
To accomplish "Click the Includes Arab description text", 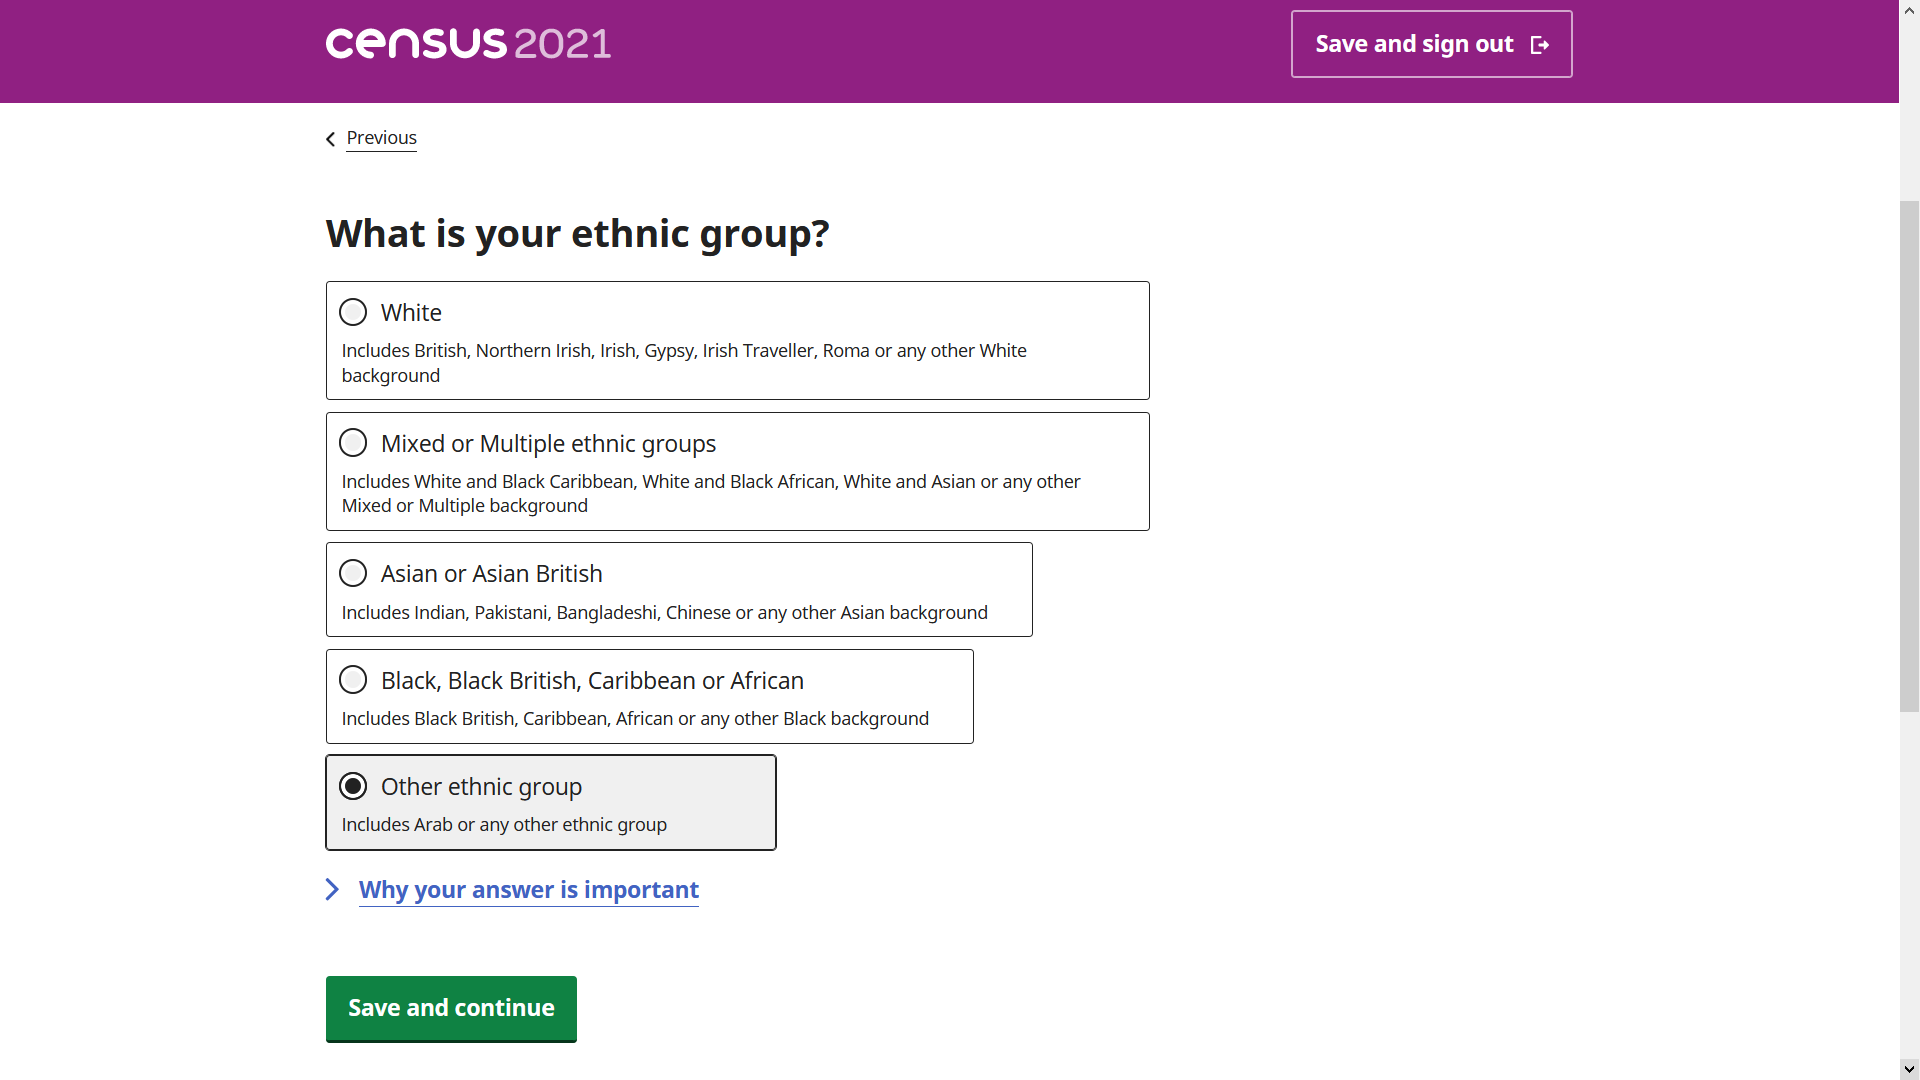I will (504, 824).
